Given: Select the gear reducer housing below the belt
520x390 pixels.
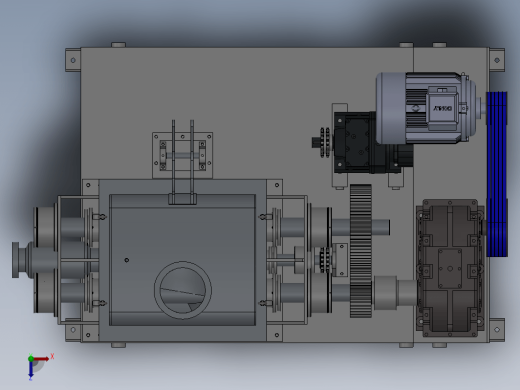Looking at the screenshot, I should pyautogui.click(x=450, y=268).
